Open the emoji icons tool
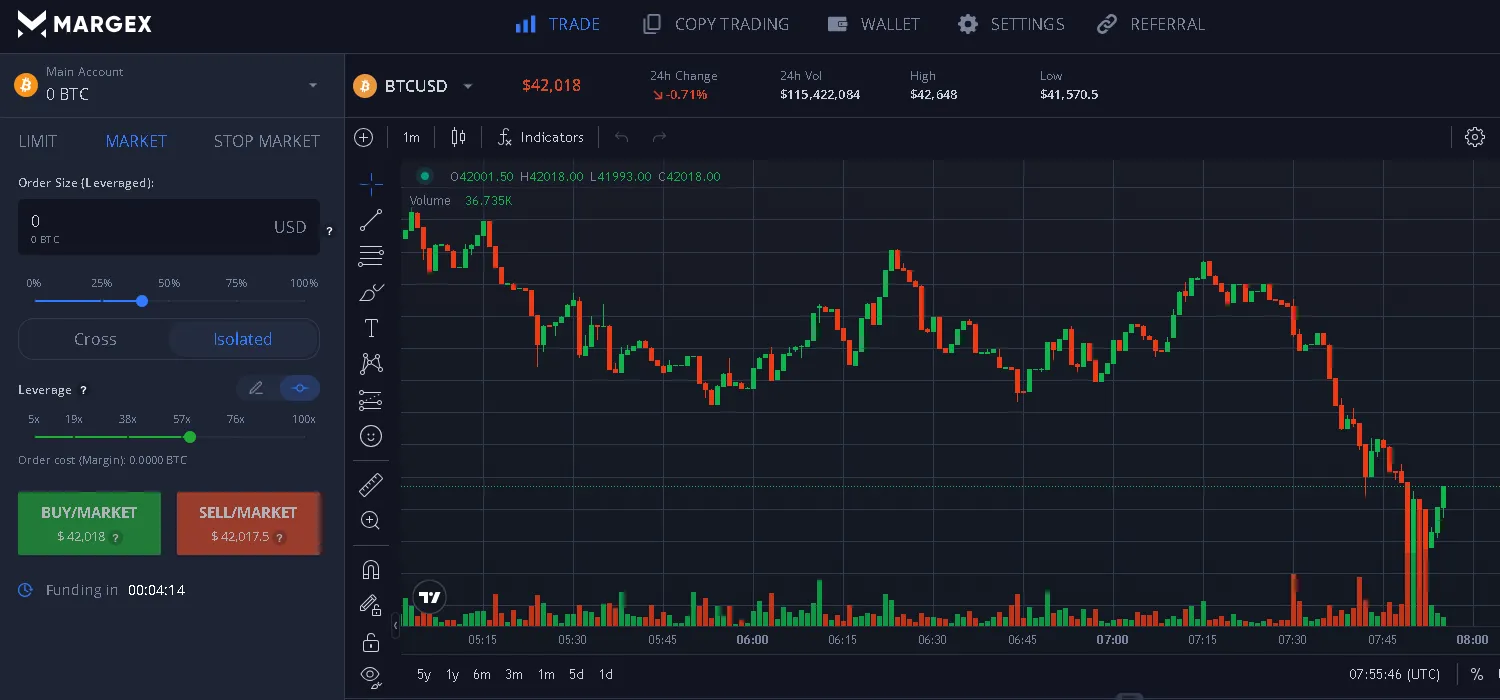 coord(371,436)
